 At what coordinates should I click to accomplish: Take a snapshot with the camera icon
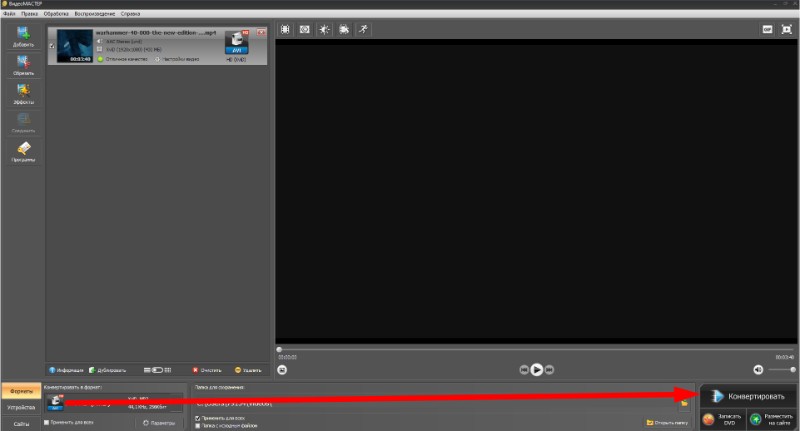click(x=305, y=30)
